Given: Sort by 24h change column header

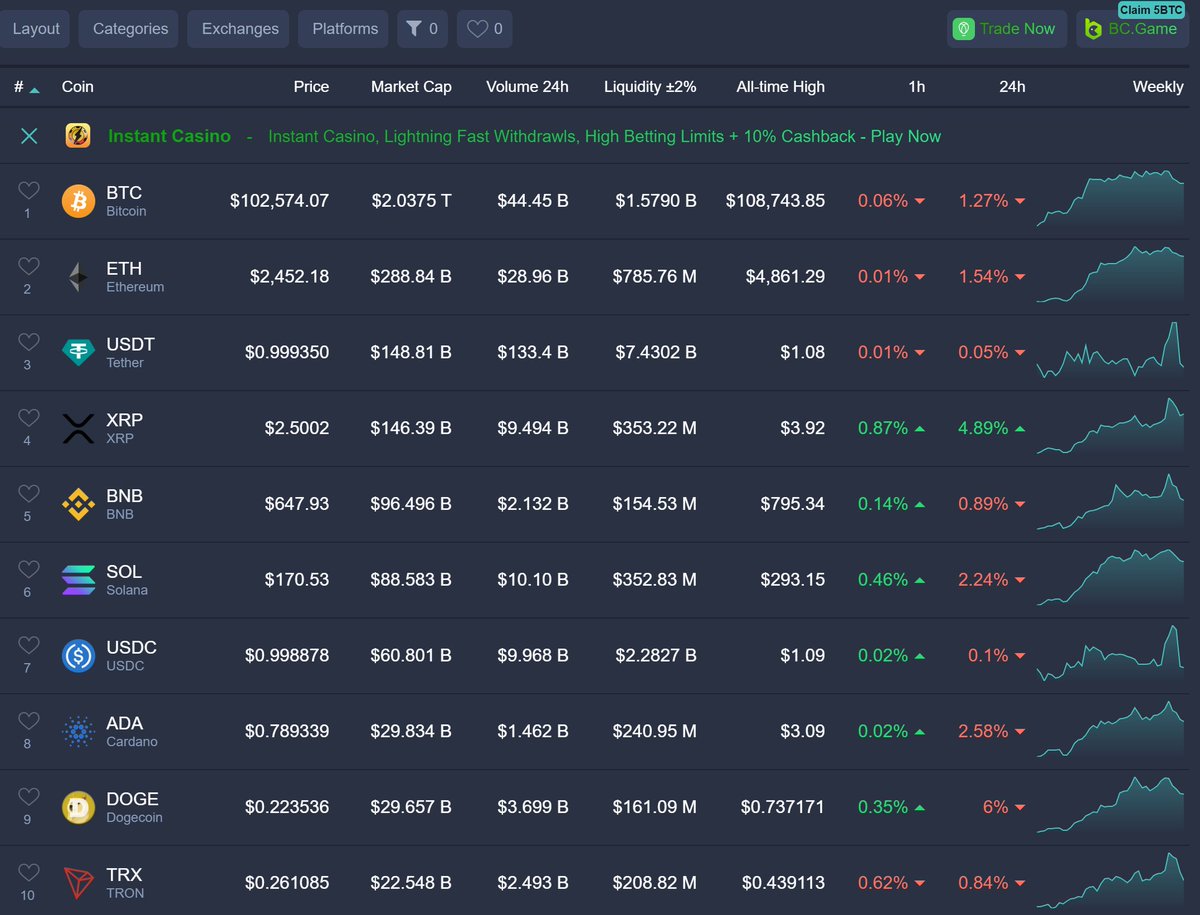Looking at the screenshot, I should tap(1012, 87).
